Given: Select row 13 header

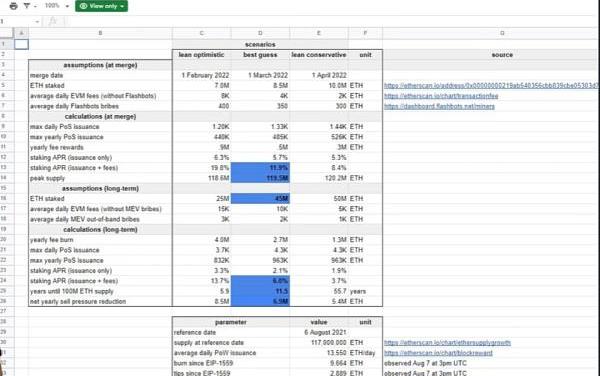Looking at the screenshot, I should point(4,168).
